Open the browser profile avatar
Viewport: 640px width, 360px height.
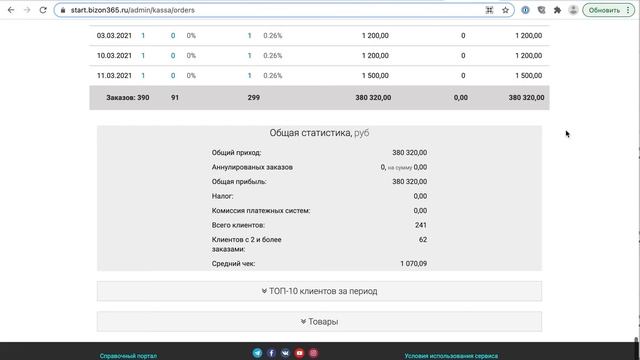click(x=573, y=10)
